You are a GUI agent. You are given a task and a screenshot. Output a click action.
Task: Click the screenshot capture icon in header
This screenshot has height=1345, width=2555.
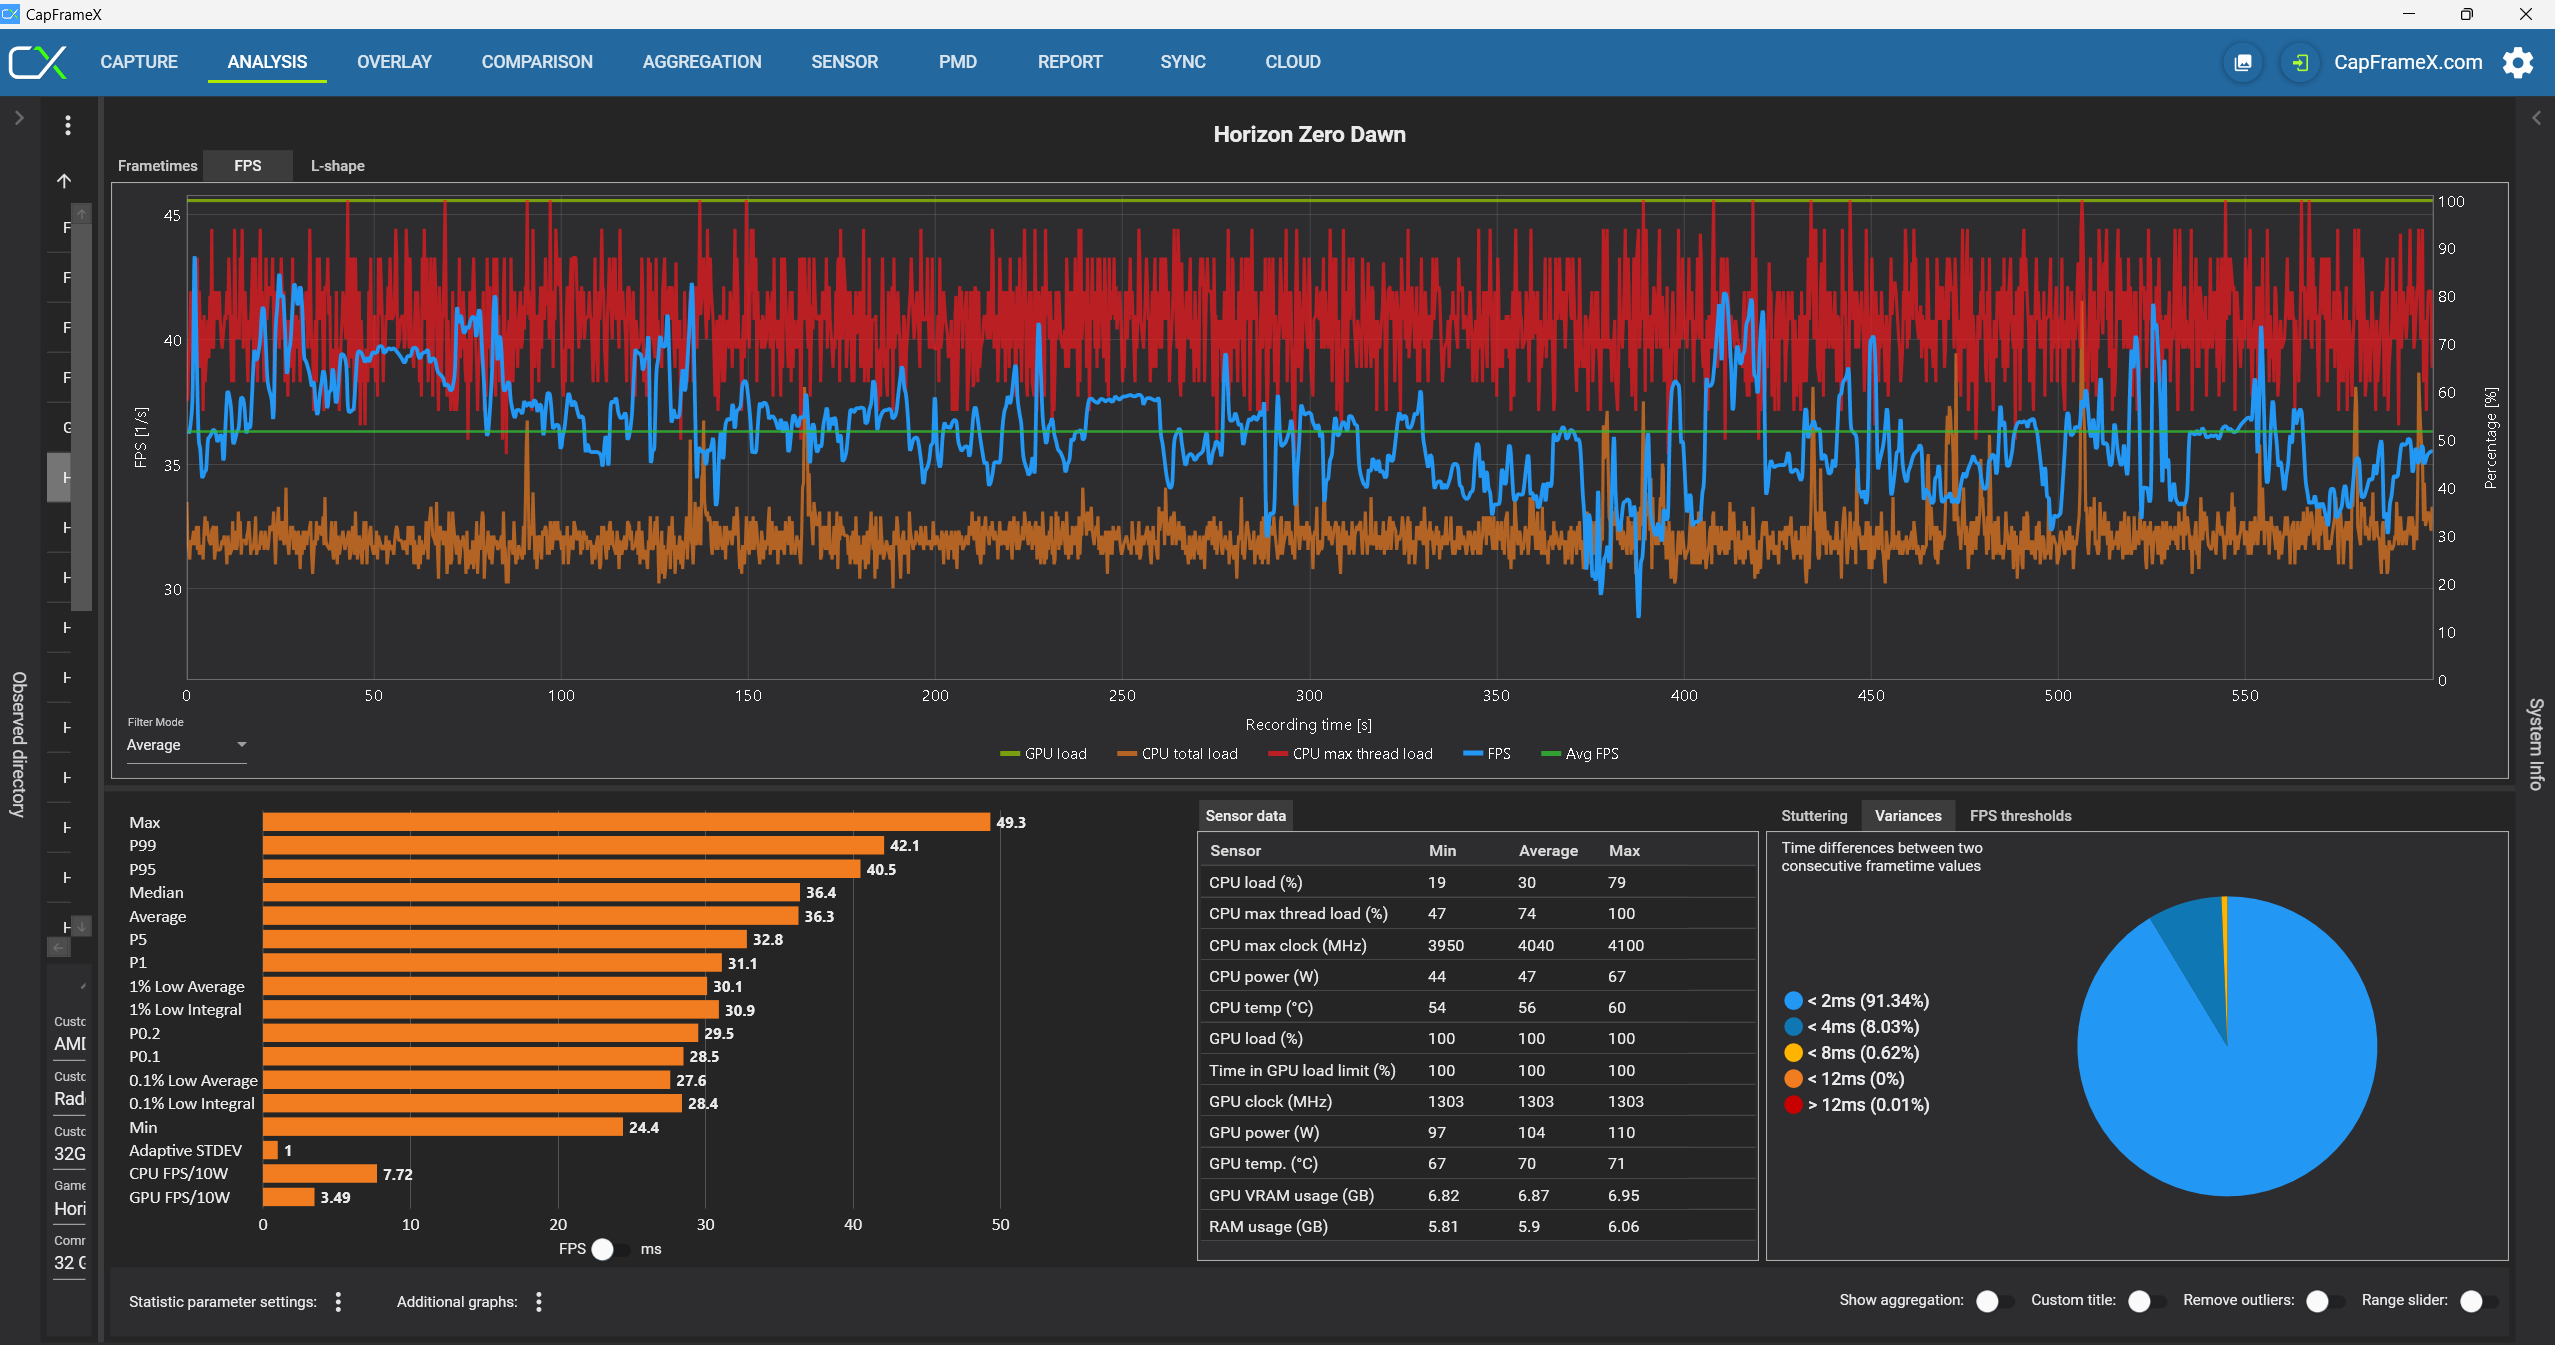(2243, 63)
